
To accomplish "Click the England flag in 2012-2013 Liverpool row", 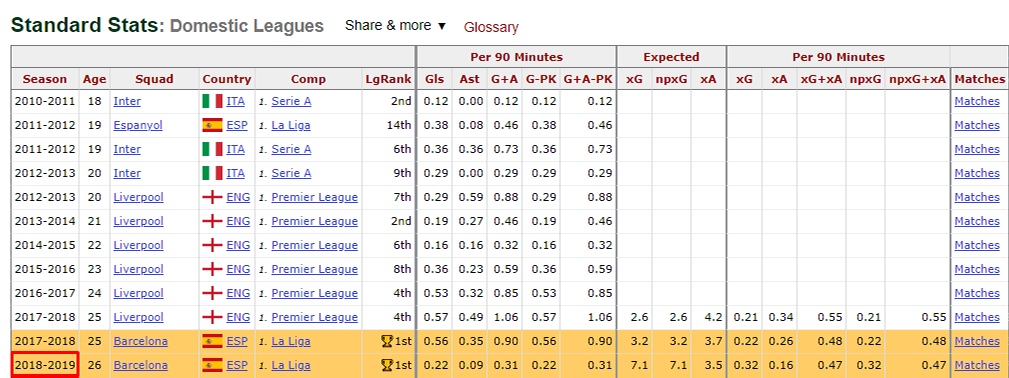I will coord(212,197).
